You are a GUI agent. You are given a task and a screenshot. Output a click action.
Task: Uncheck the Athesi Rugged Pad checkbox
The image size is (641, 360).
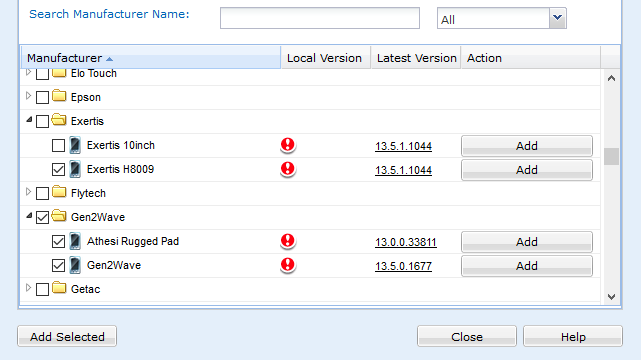(58, 241)
